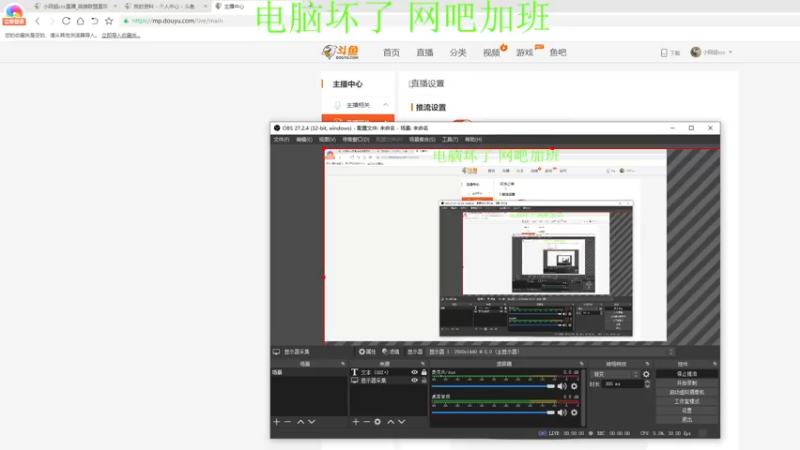Screen dimensions: 800x450
Task: Open 分类 link on Douyu nav
Action: (458, 53)
